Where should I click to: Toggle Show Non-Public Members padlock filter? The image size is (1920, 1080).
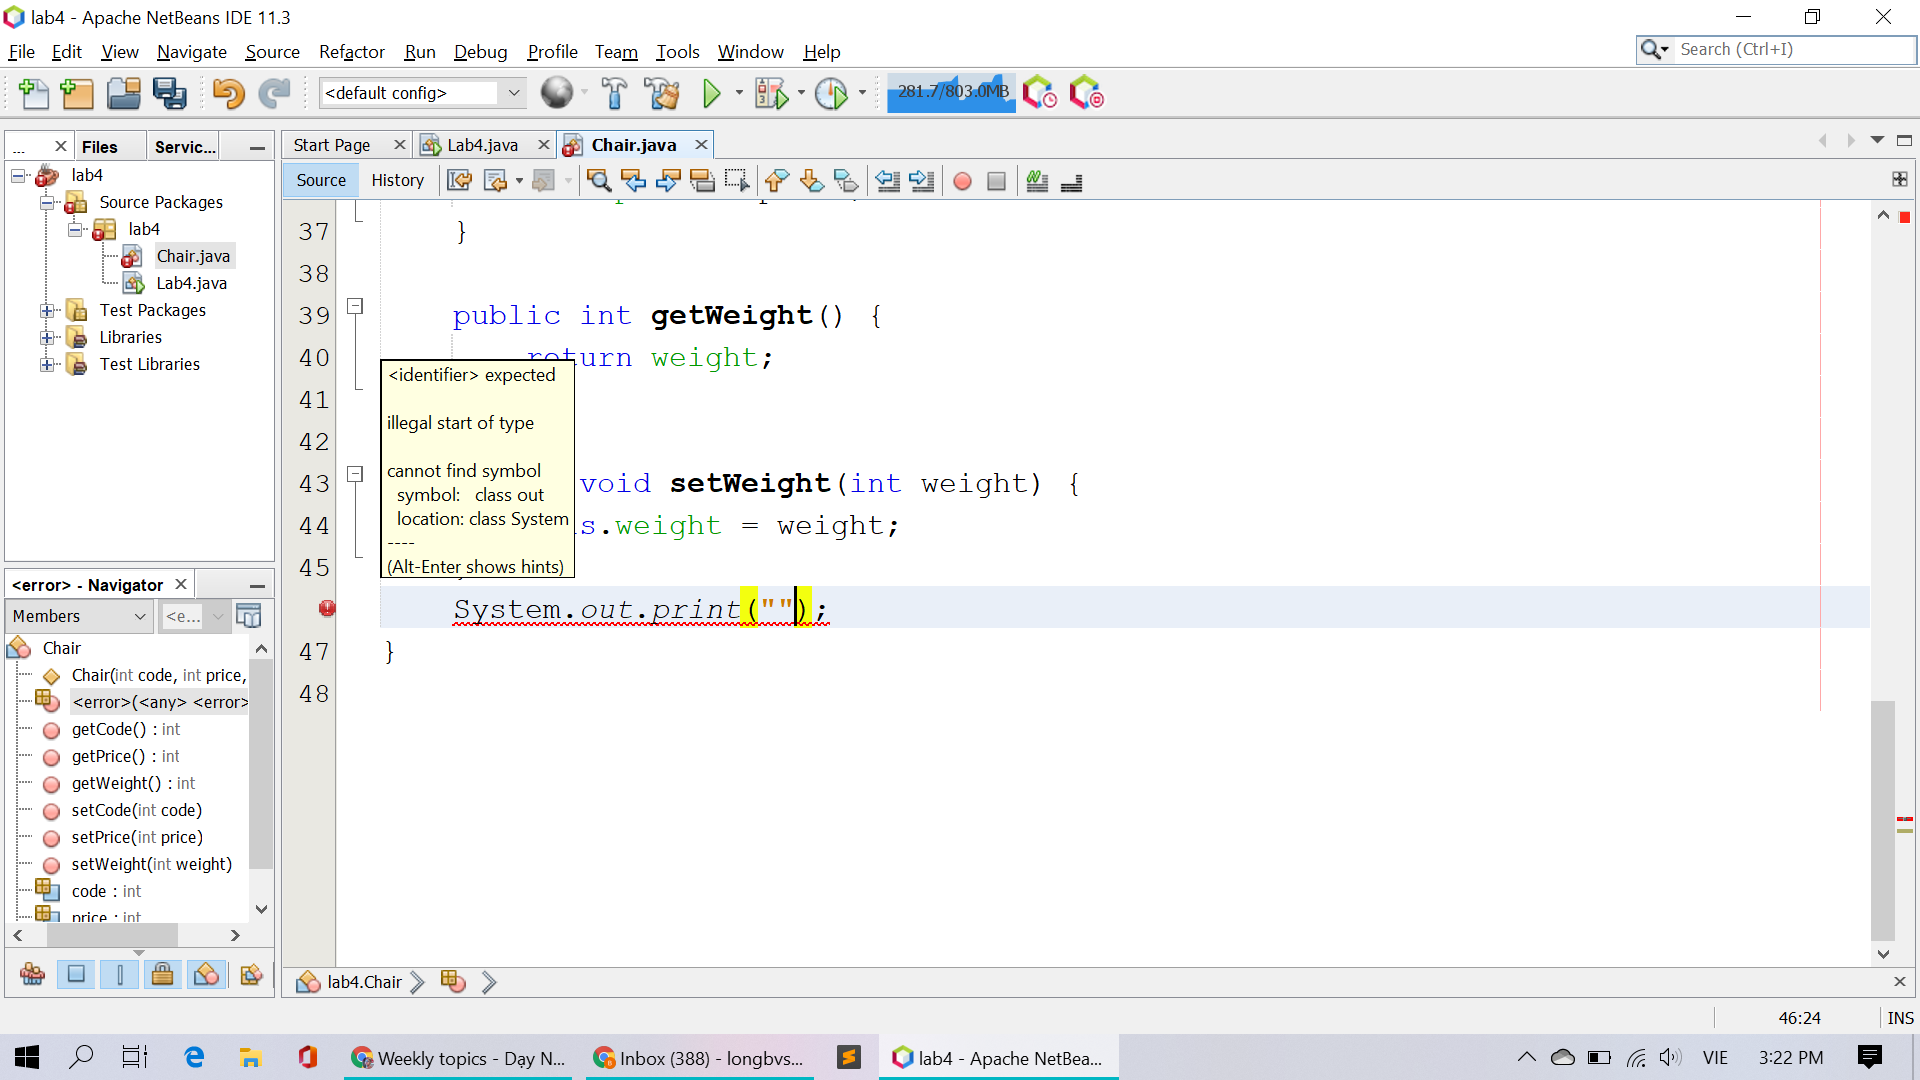coord(162,974)
